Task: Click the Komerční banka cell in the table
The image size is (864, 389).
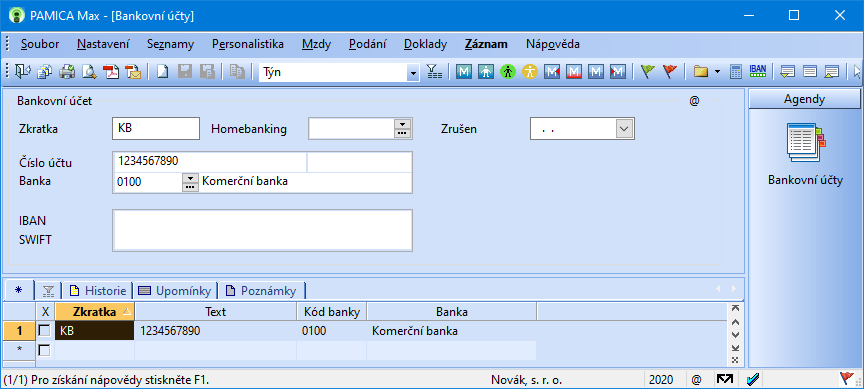Action: click(452, 331)
